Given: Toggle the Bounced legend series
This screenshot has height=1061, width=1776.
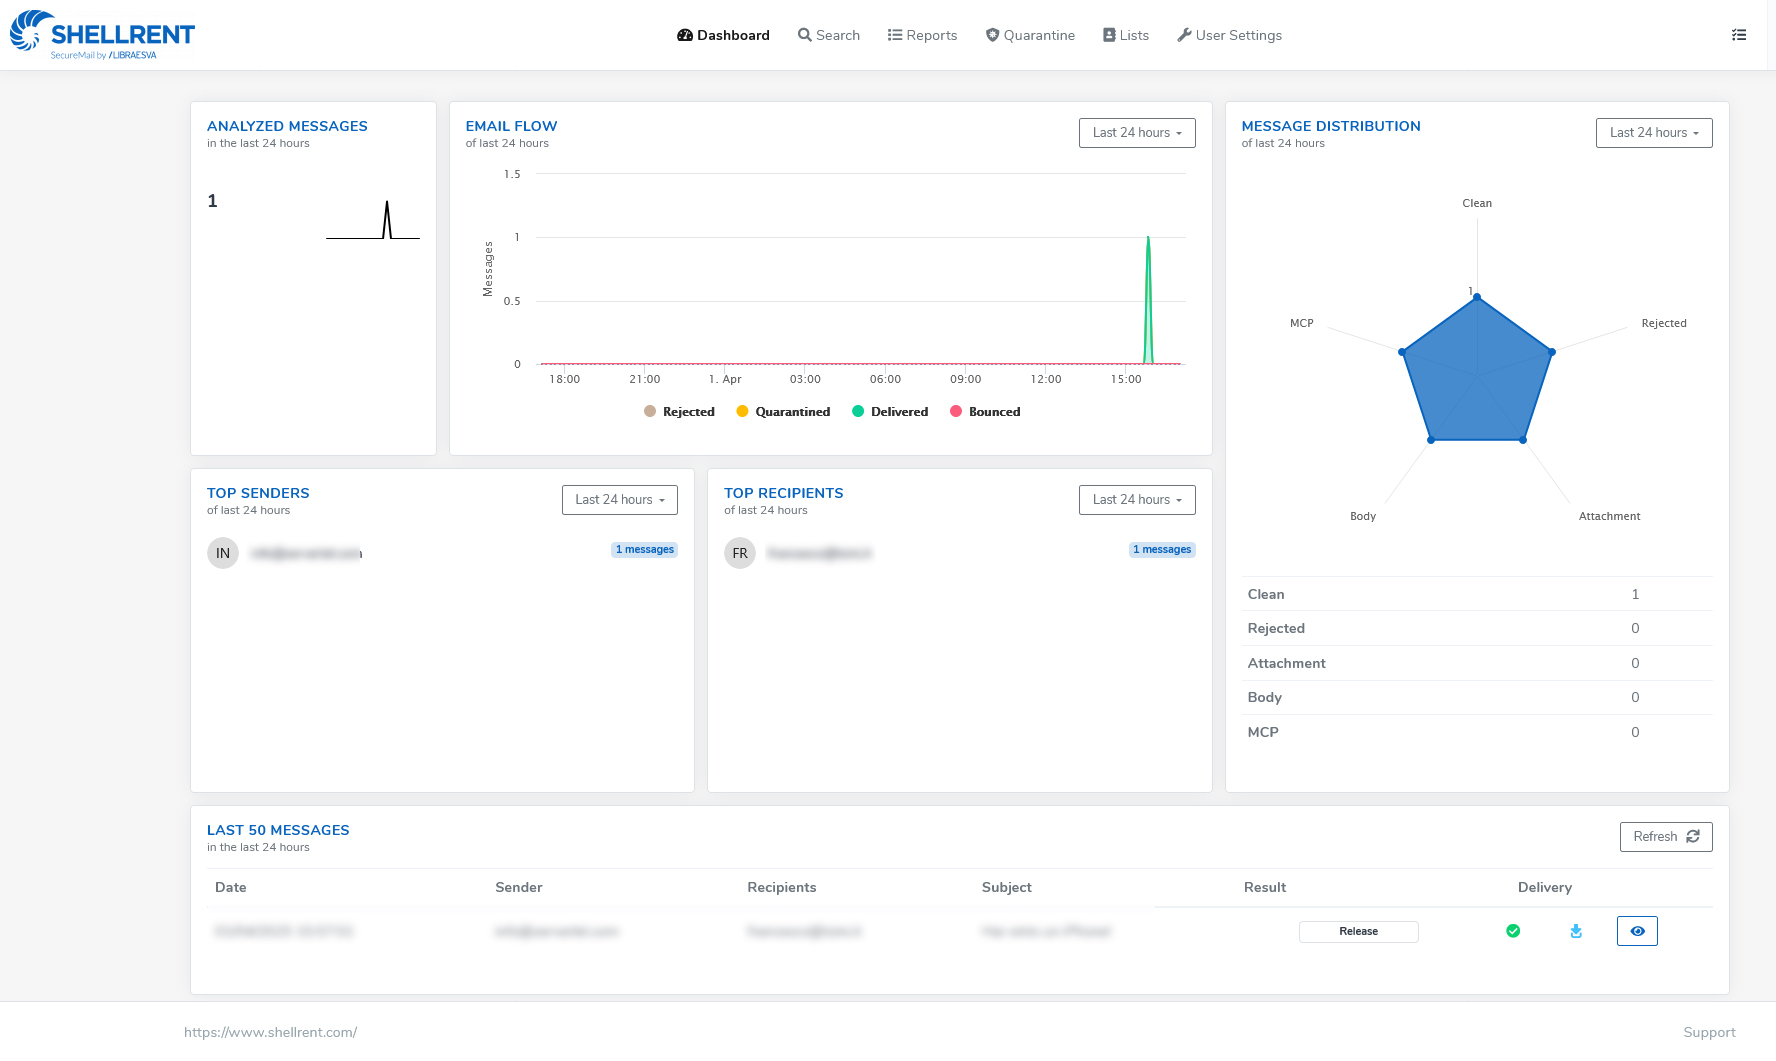Looking at the screenshot, I should (985, 412).
